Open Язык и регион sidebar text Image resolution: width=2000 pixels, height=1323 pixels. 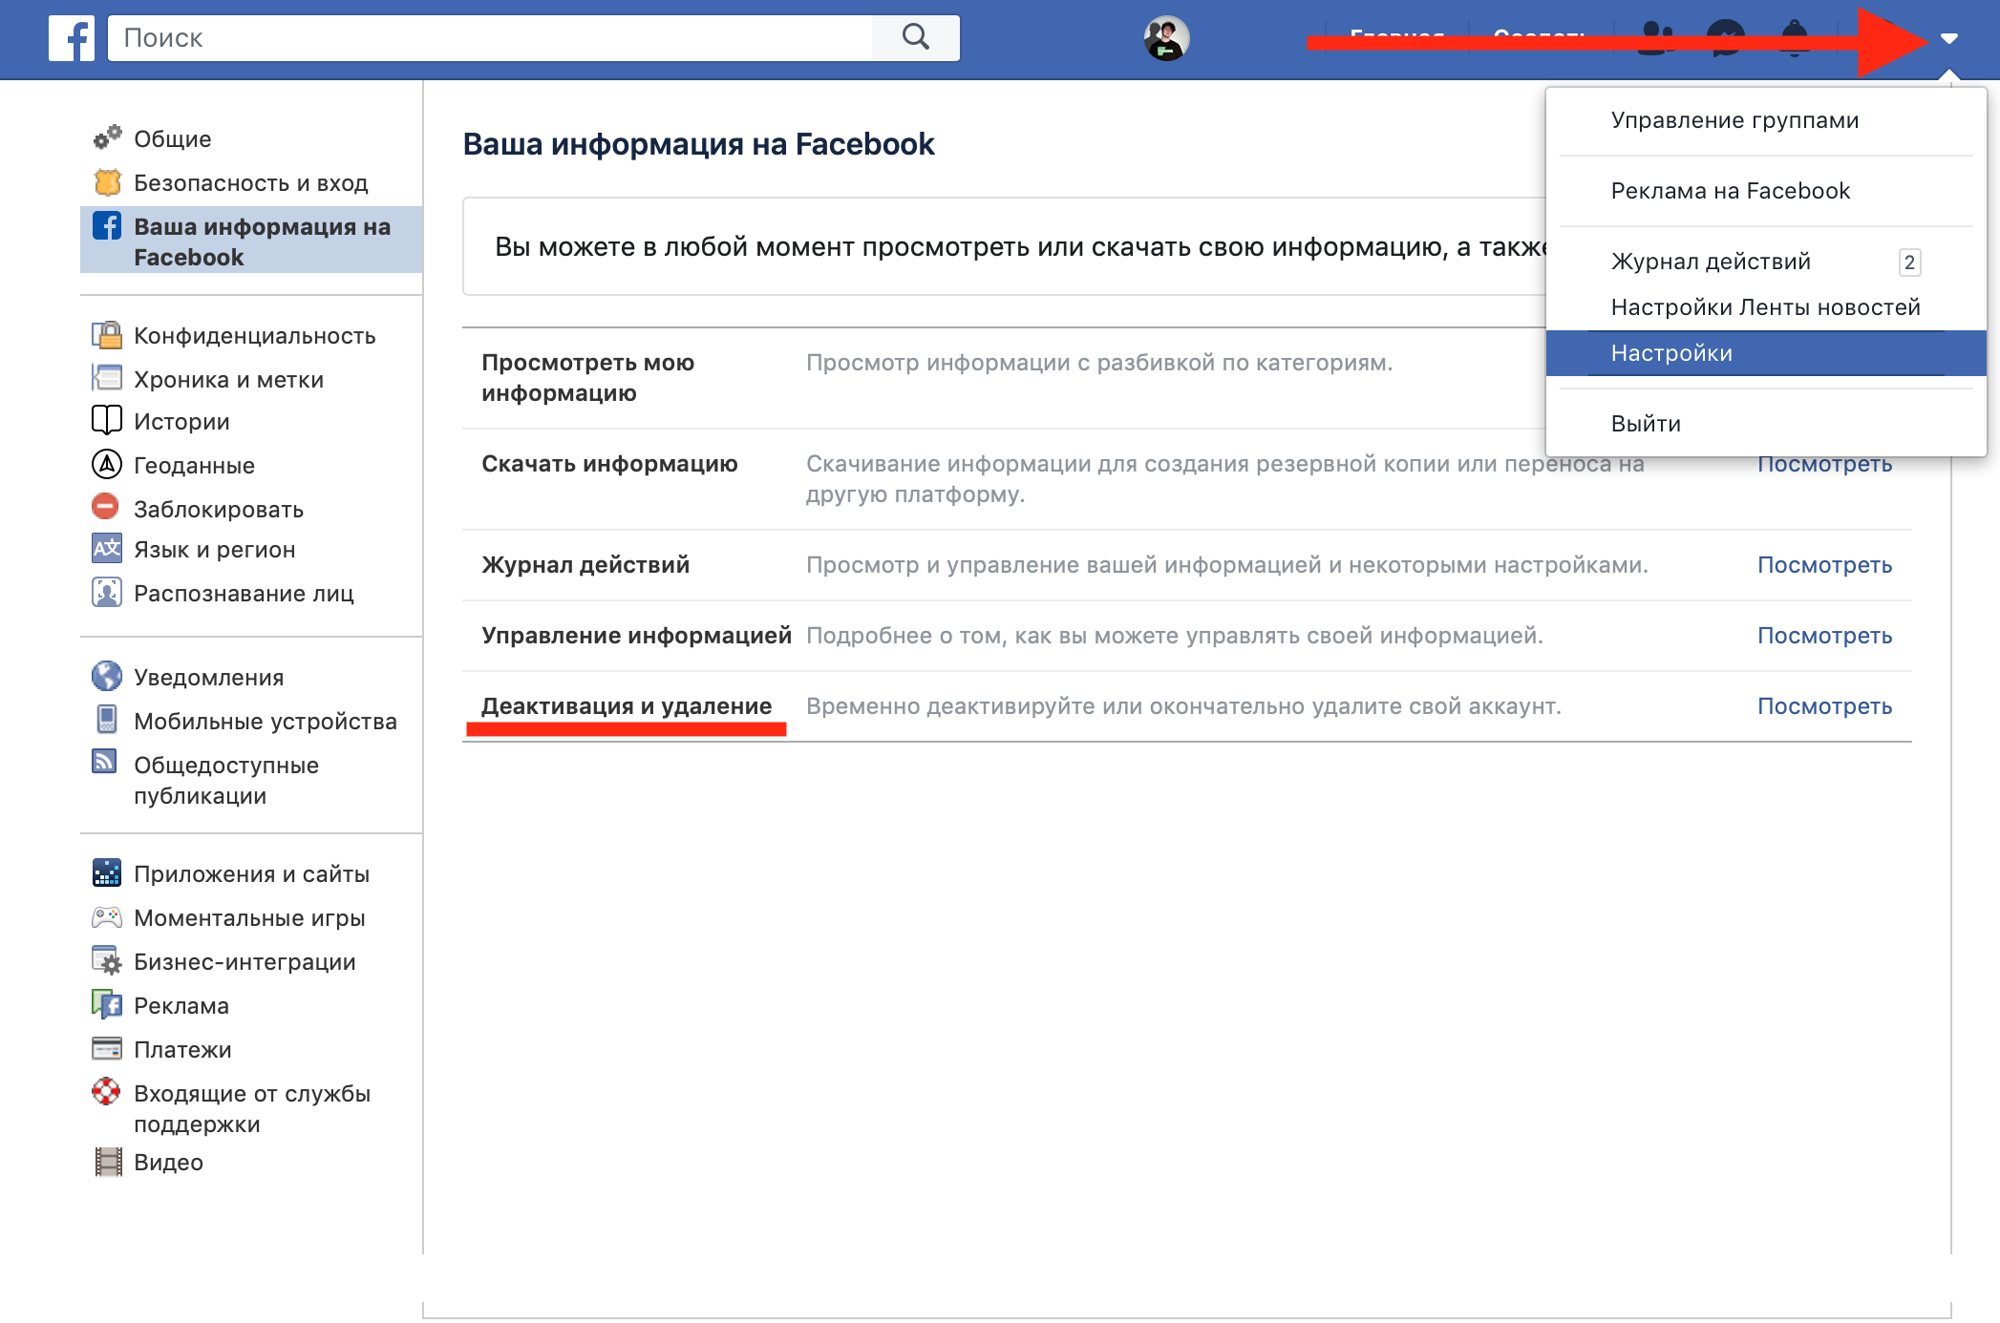tap(215, 550)
